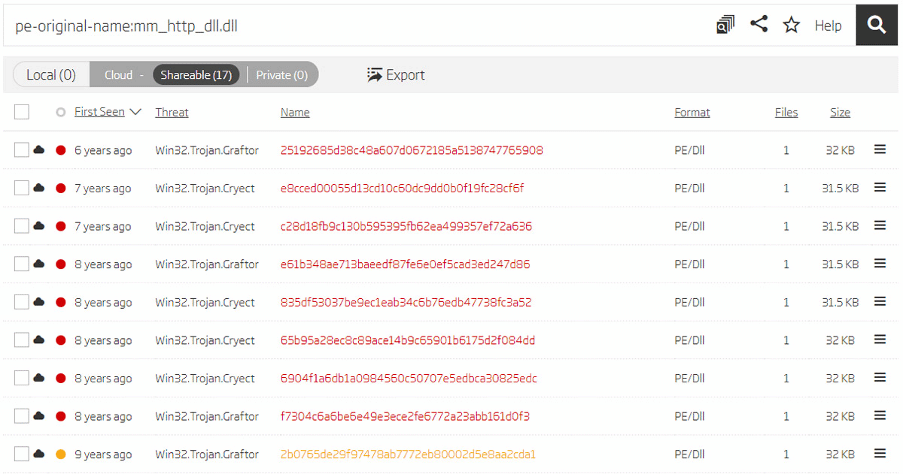Switch to the Private (0) tab
The height and width of the screenshot is (474, 904).
click(281, 75)
